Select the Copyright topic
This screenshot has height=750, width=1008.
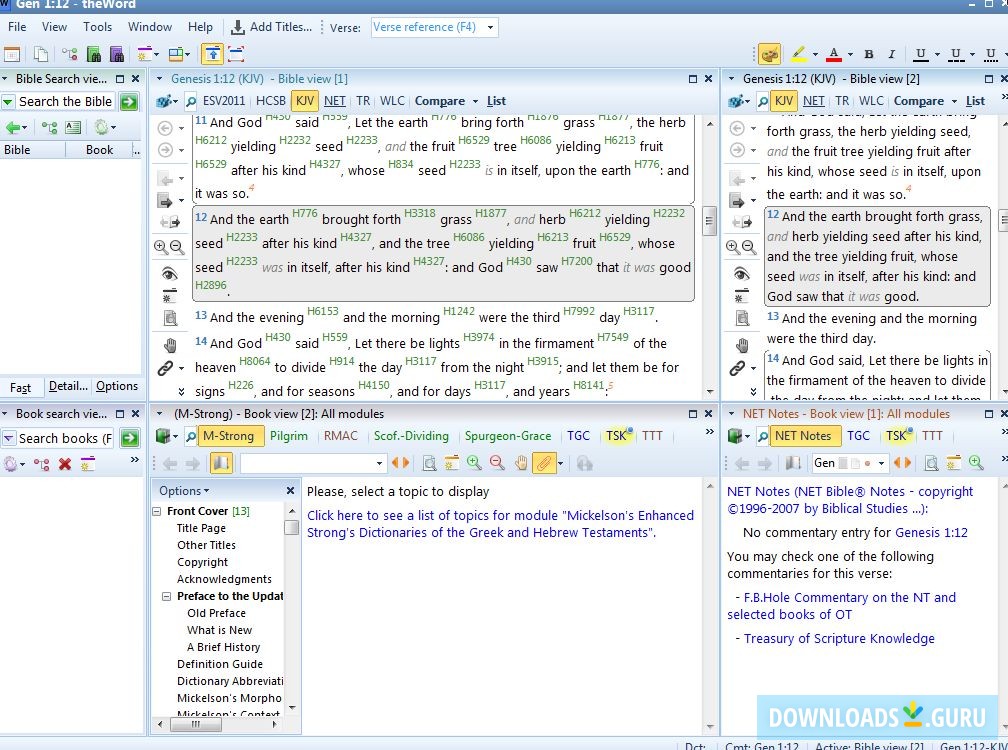(202, 562)
